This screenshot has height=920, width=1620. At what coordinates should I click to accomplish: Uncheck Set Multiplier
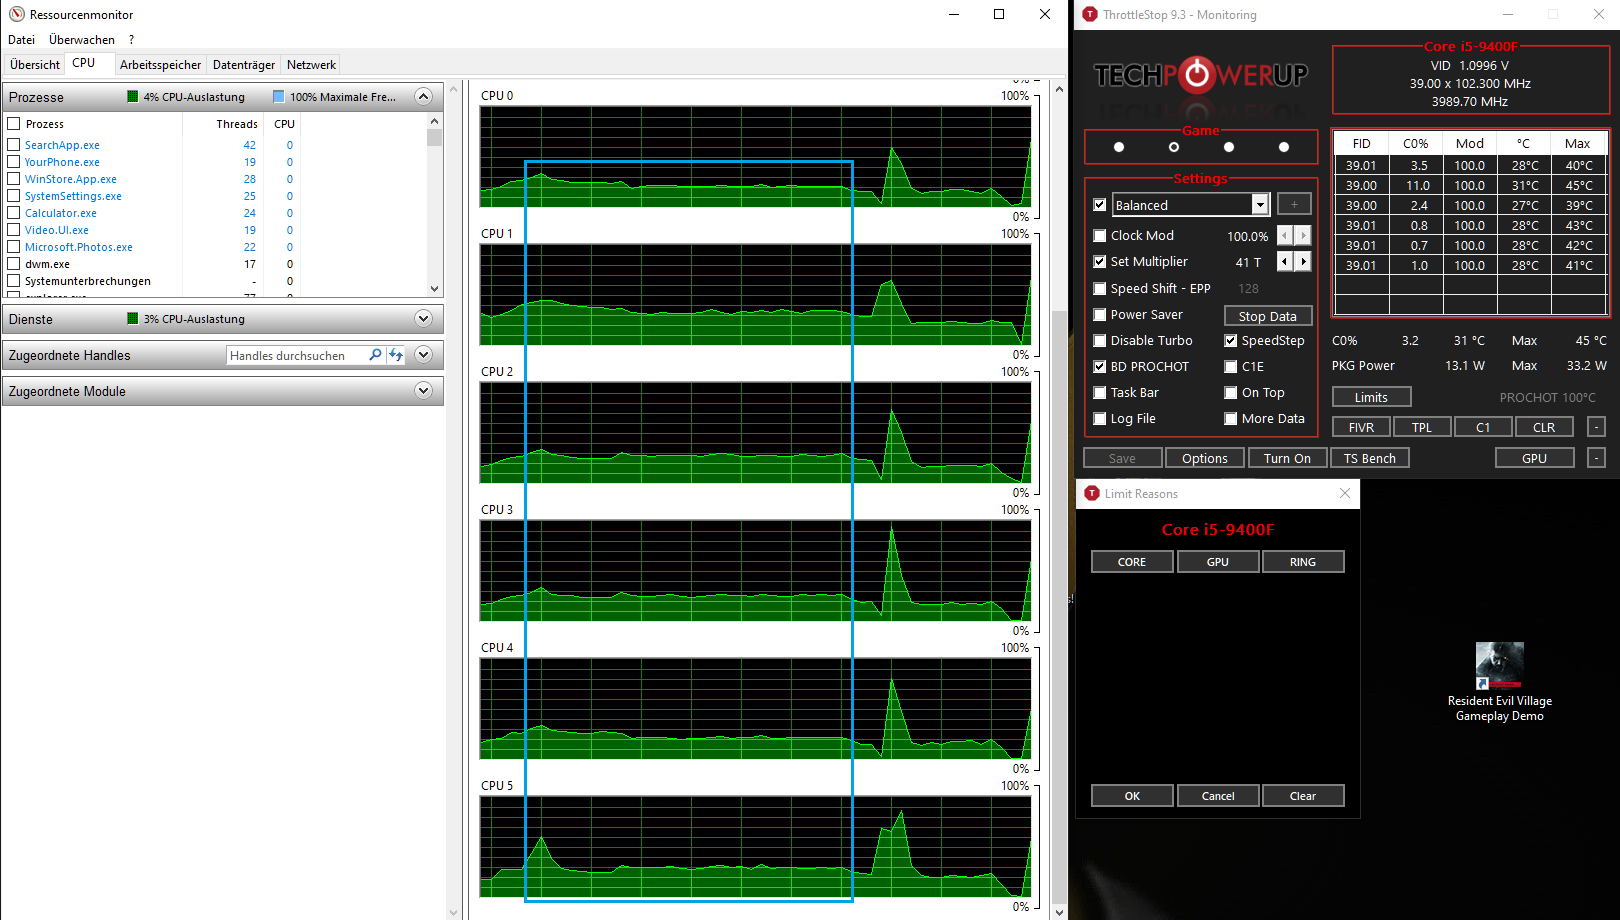click(x=1100, y=262)
